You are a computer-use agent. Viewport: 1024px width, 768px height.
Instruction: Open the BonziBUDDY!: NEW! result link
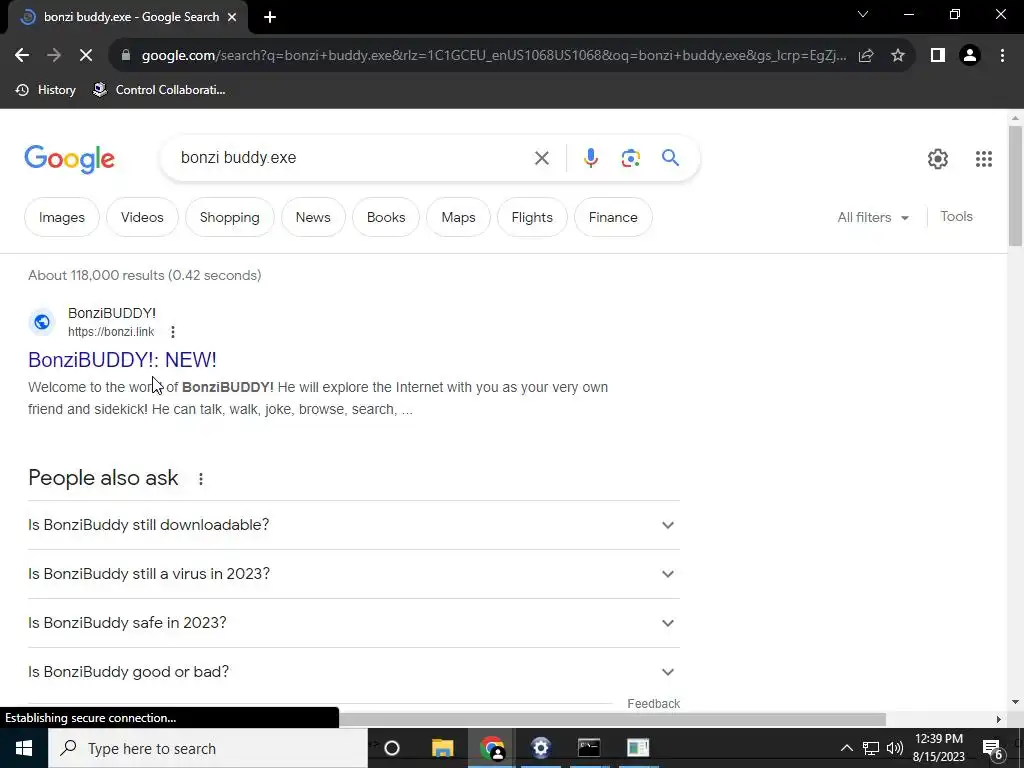coord(122,360)
